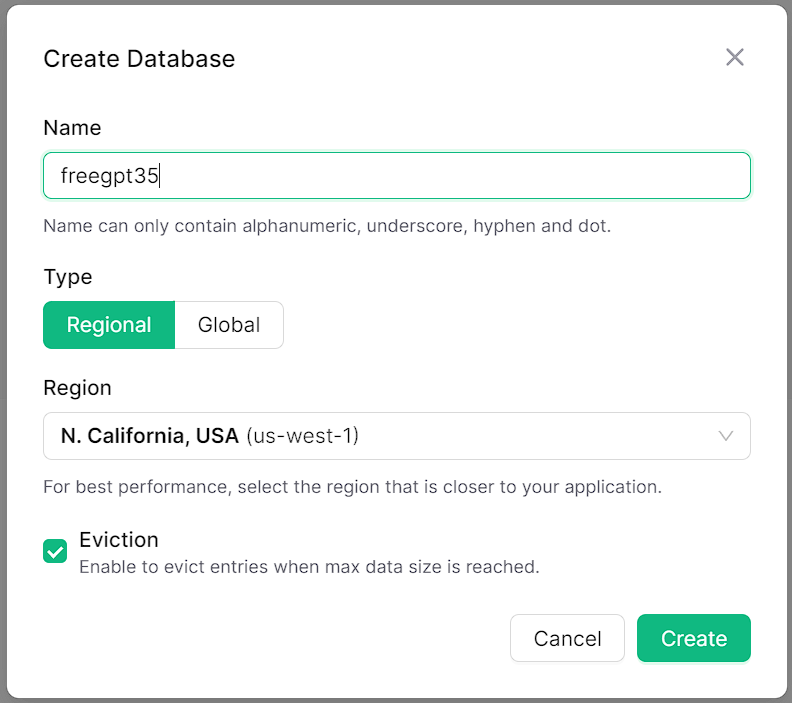Click the eviction description text
Image resolution: width=792 pixels, height=703 pixels.
(309, 567)
